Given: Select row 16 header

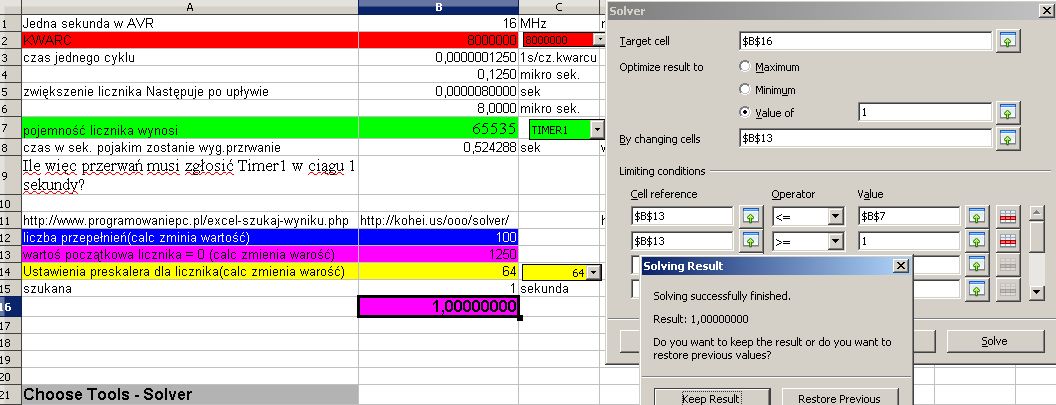Looking at the screenshot, I should (10, 307).
